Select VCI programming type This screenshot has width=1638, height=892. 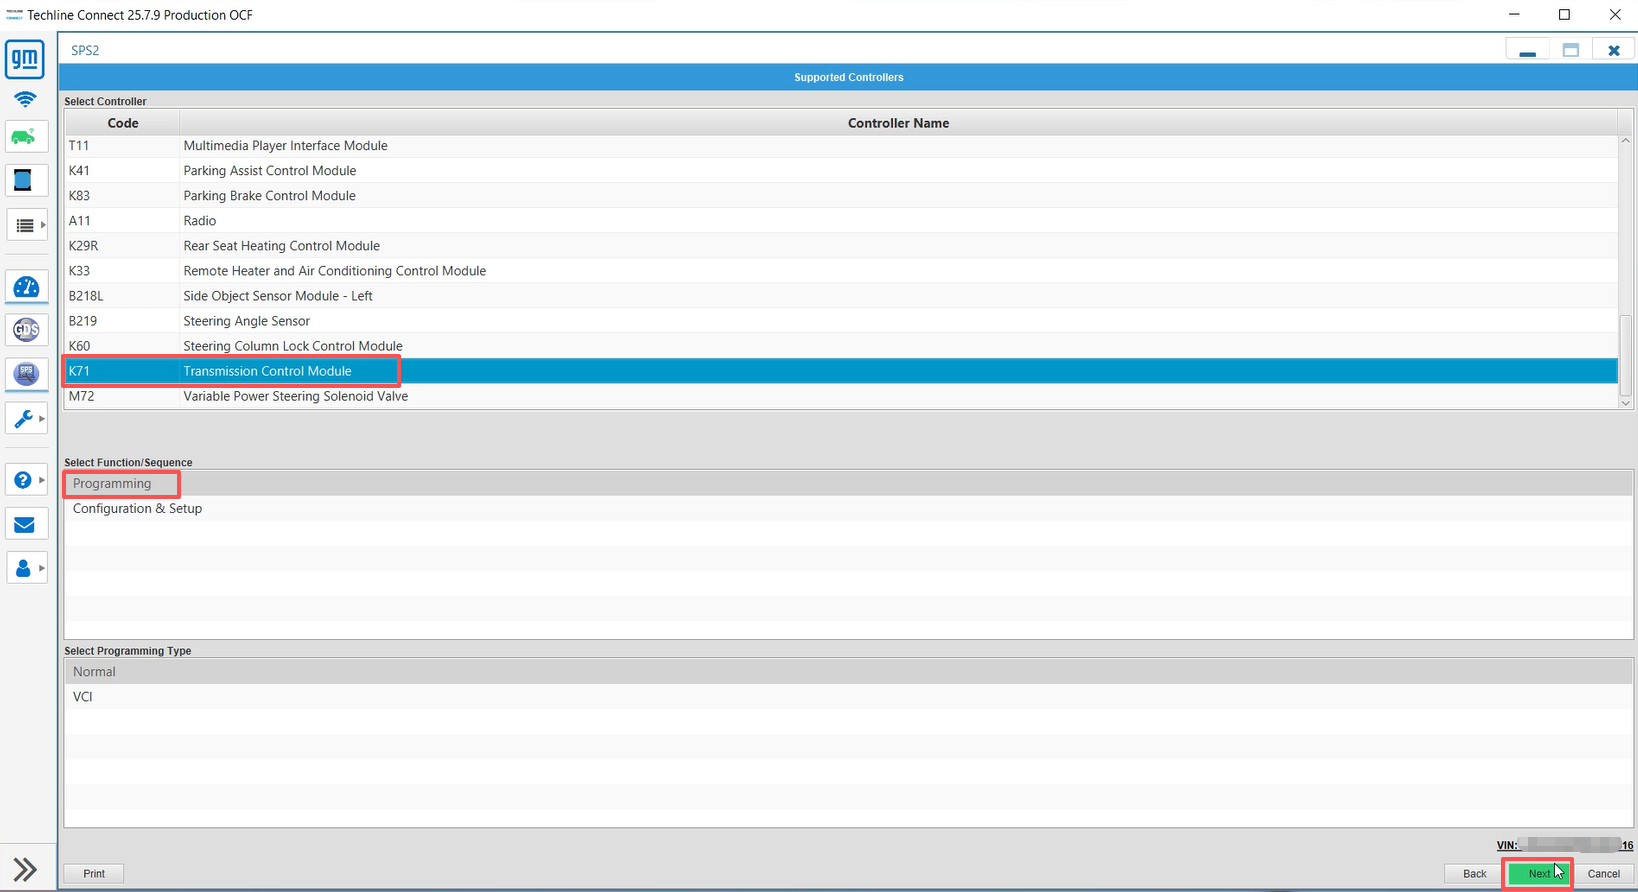[x=83, y=696]
